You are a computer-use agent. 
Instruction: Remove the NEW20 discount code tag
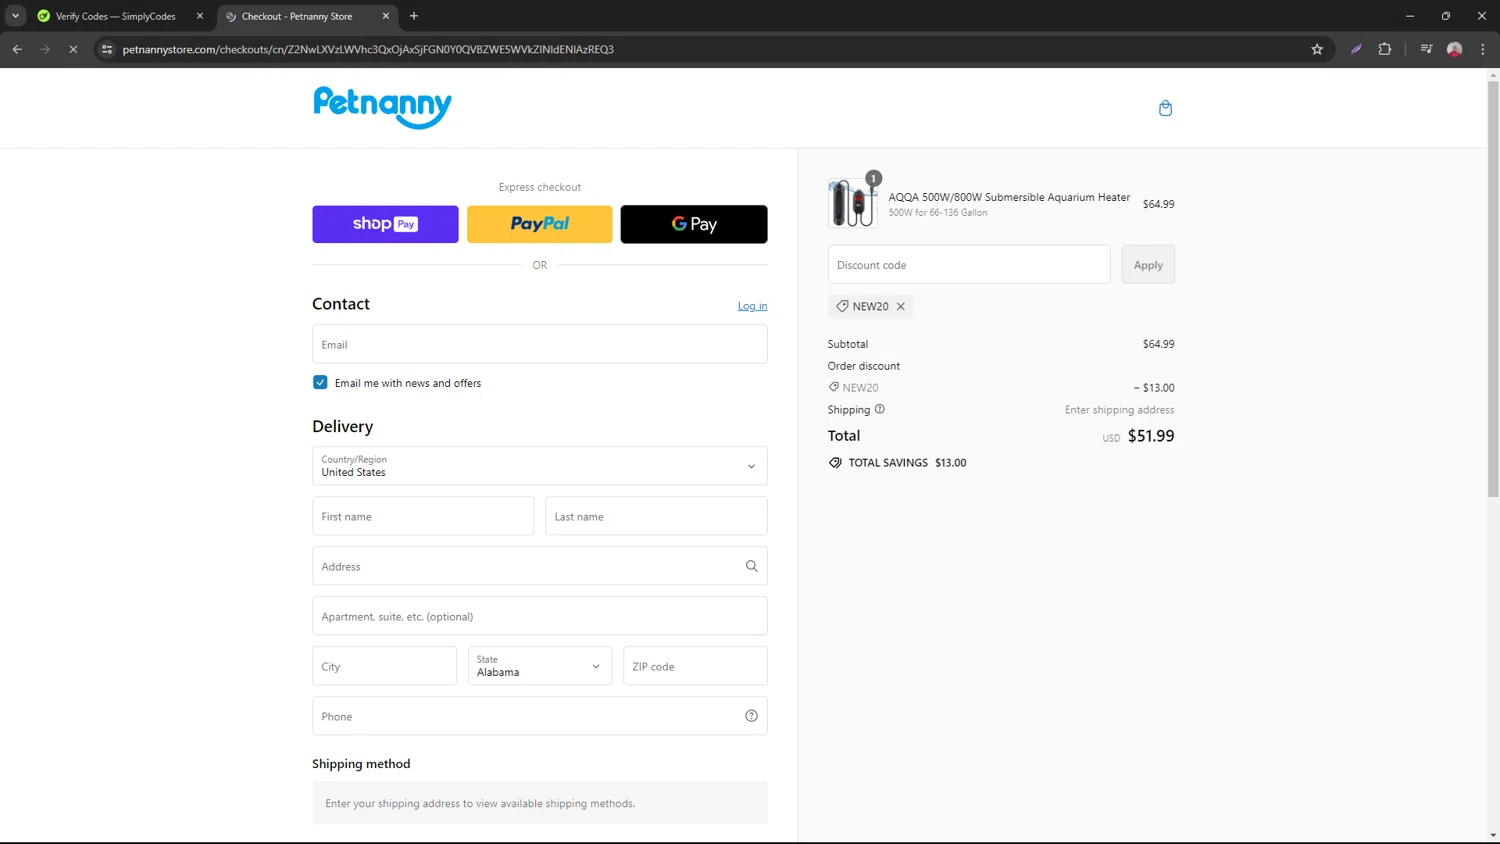pyautogui.click(x=901, y=306)
